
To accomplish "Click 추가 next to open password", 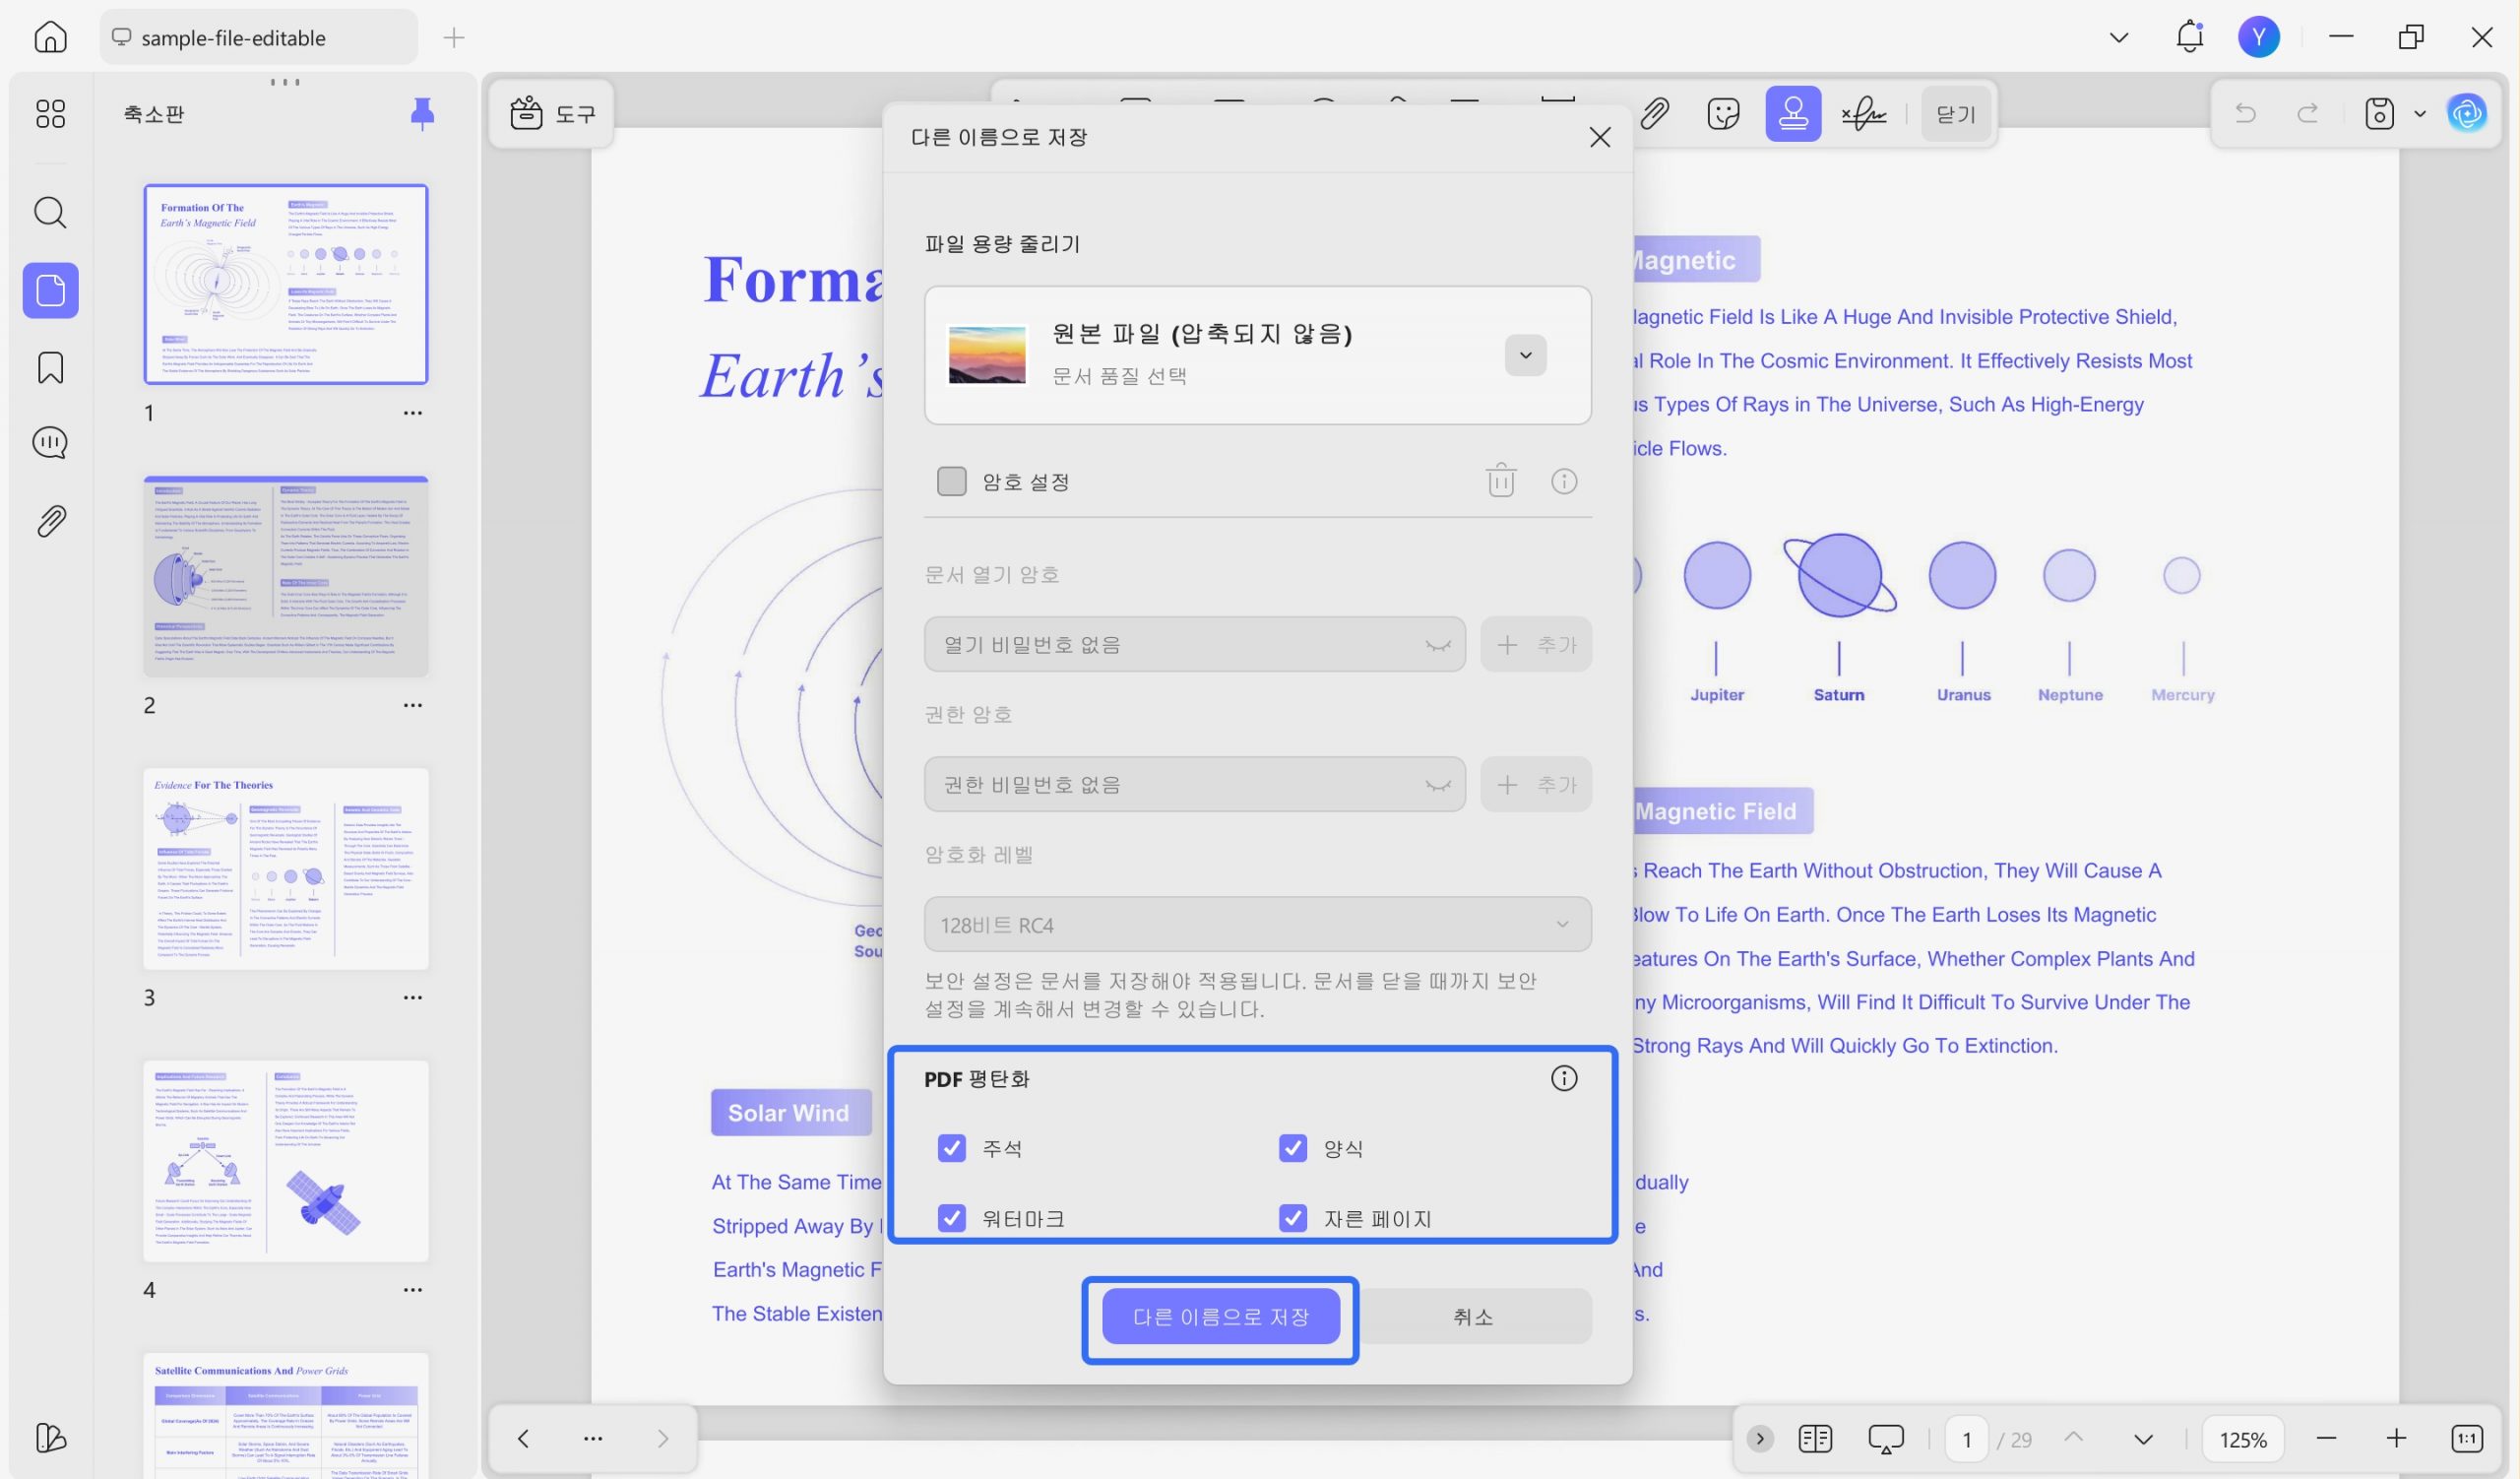I will tap(1535, 644).
